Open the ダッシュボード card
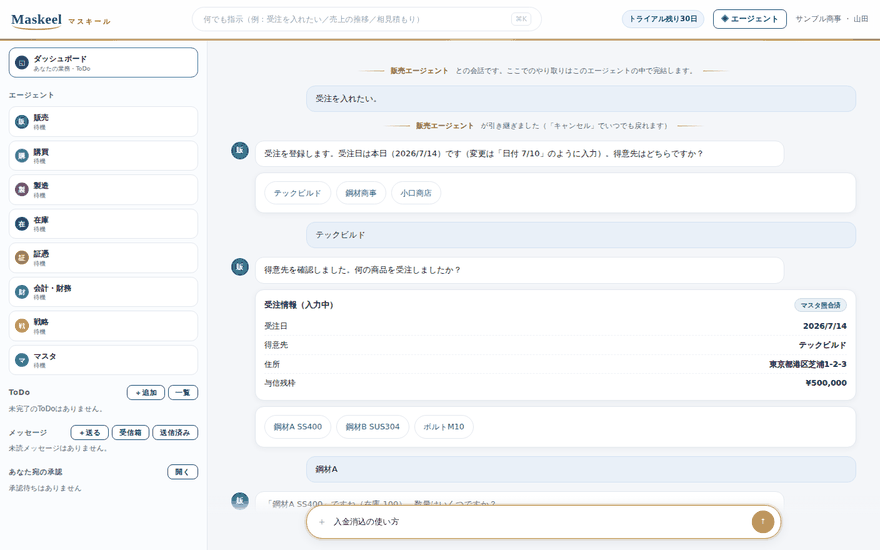 (x=103, y=63)
